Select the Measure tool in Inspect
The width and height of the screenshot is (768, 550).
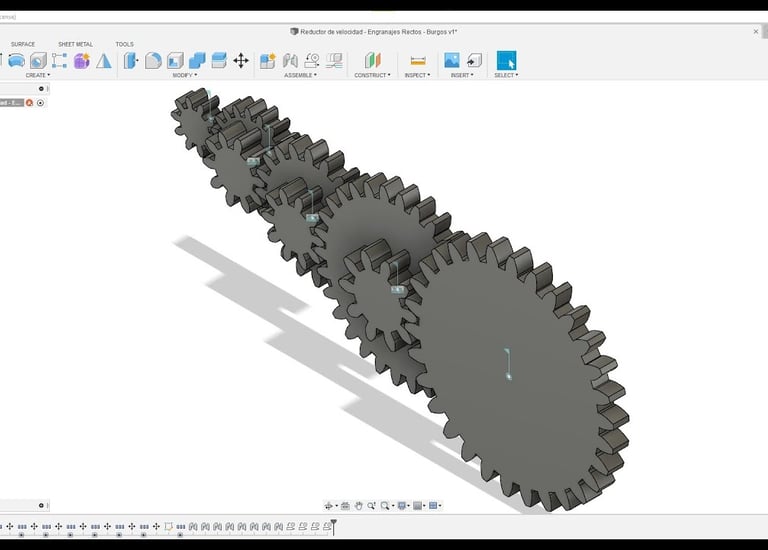coord(417,61)
